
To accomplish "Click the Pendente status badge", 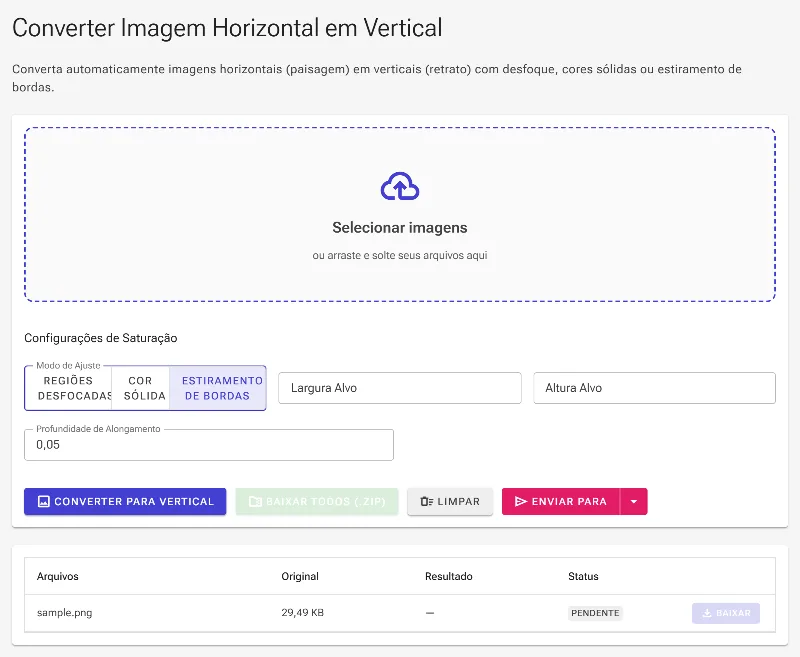I will click(x=595, y=613).
